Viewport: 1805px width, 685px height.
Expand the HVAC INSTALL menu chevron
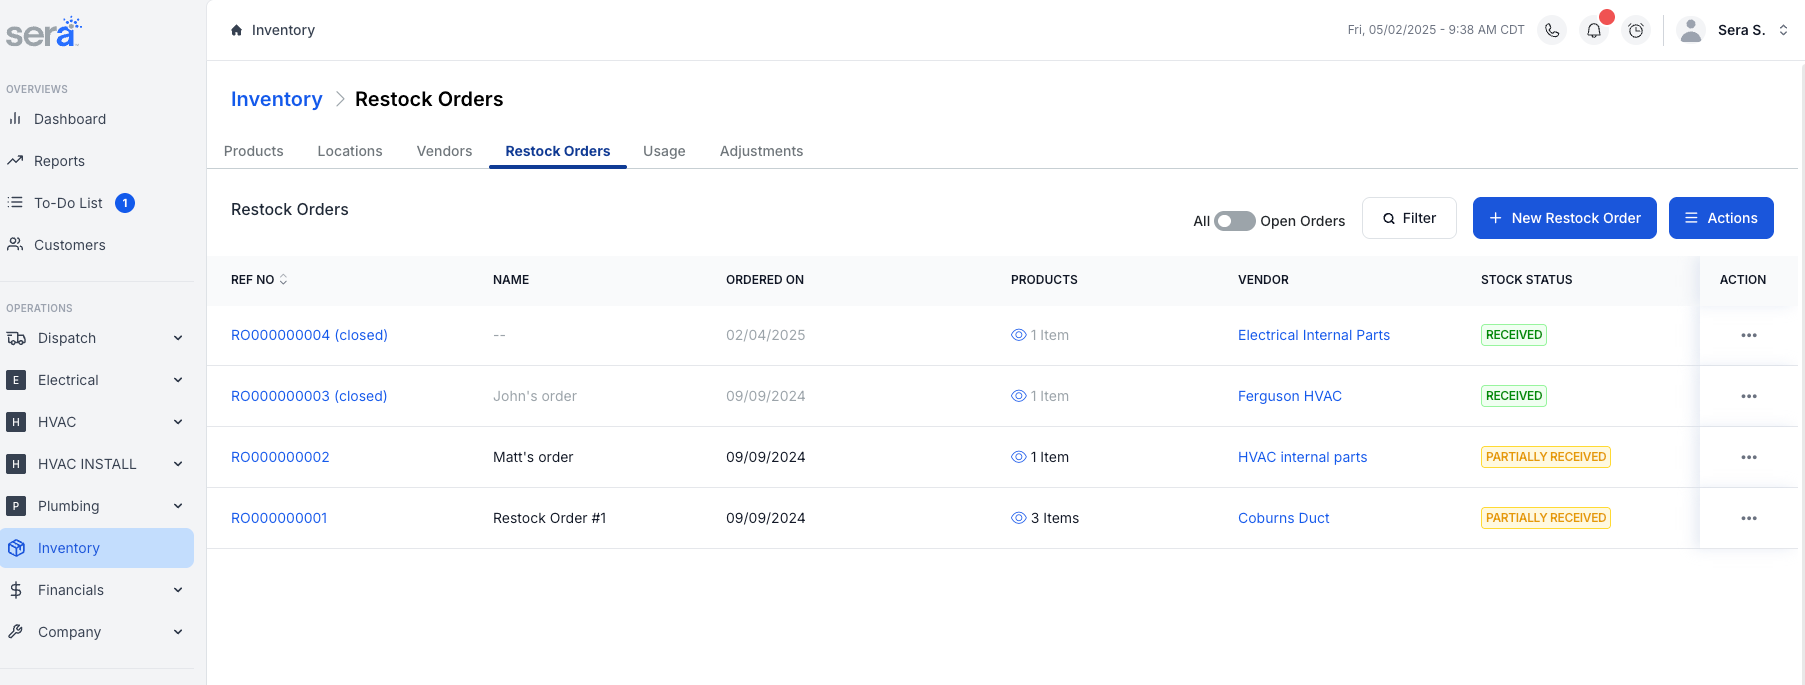pos(178,464)
